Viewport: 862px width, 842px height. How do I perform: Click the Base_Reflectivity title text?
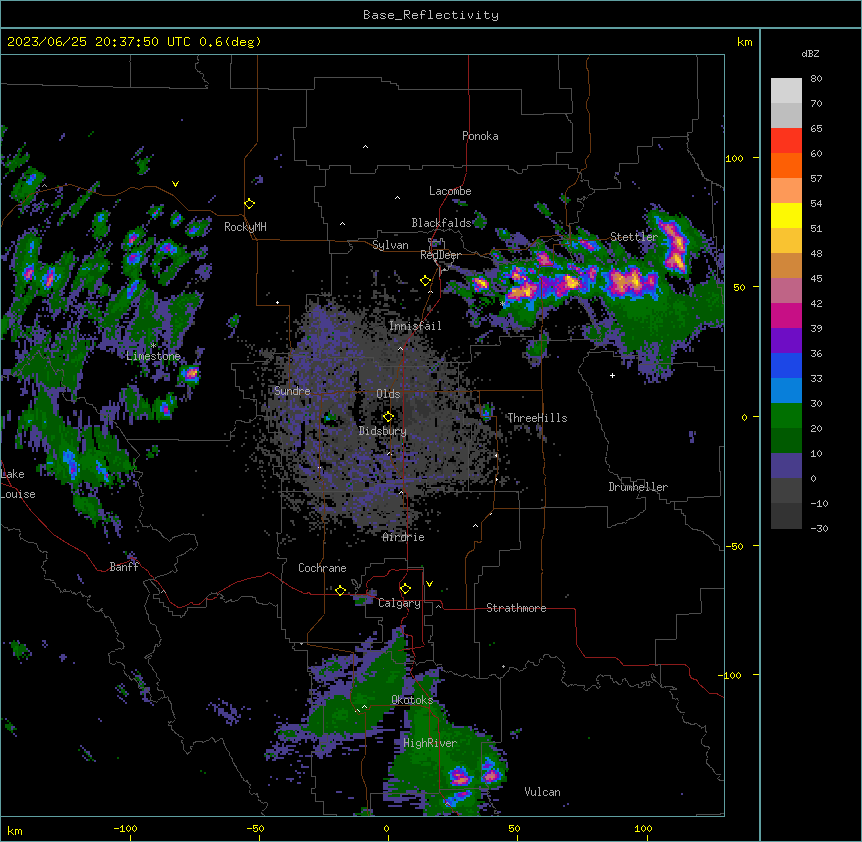coord(430,15)
